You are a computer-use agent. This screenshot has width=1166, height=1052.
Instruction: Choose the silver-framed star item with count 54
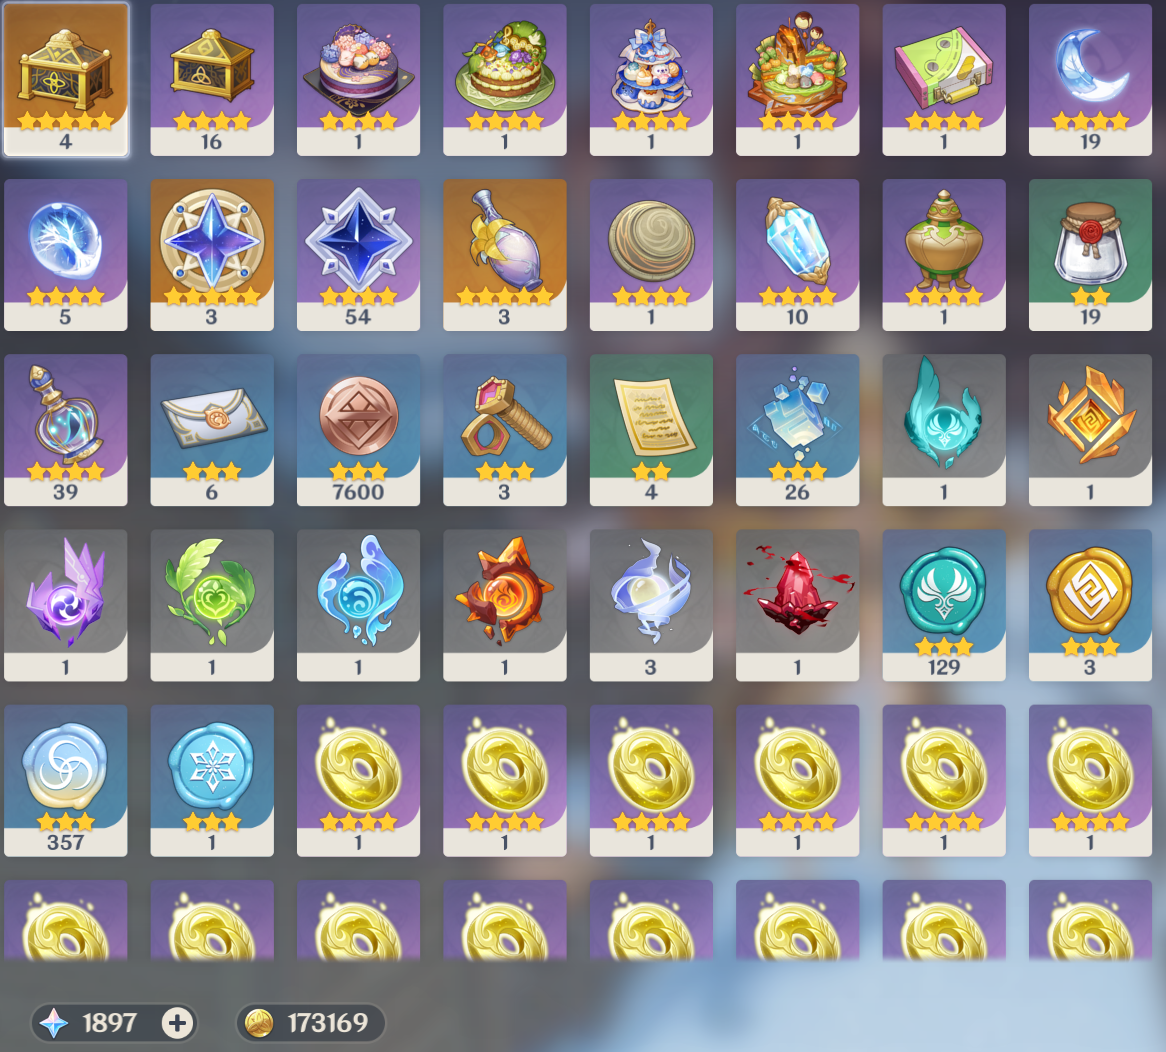coord(358,255)
